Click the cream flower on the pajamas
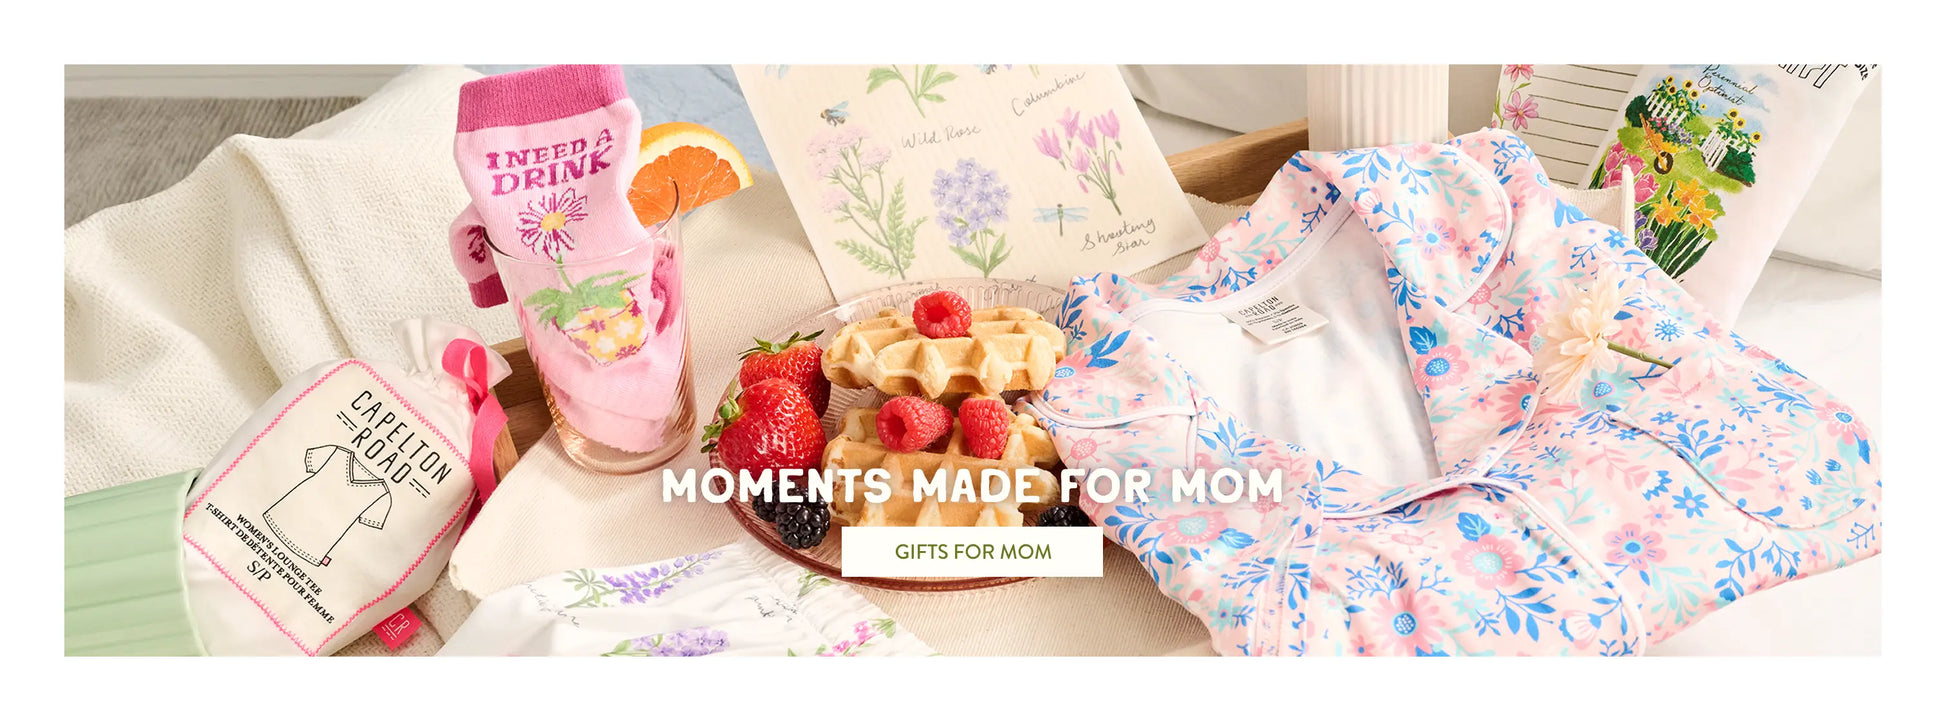Image resolution: width=1946 pixels, height=721 pixels. [1578, 335]
